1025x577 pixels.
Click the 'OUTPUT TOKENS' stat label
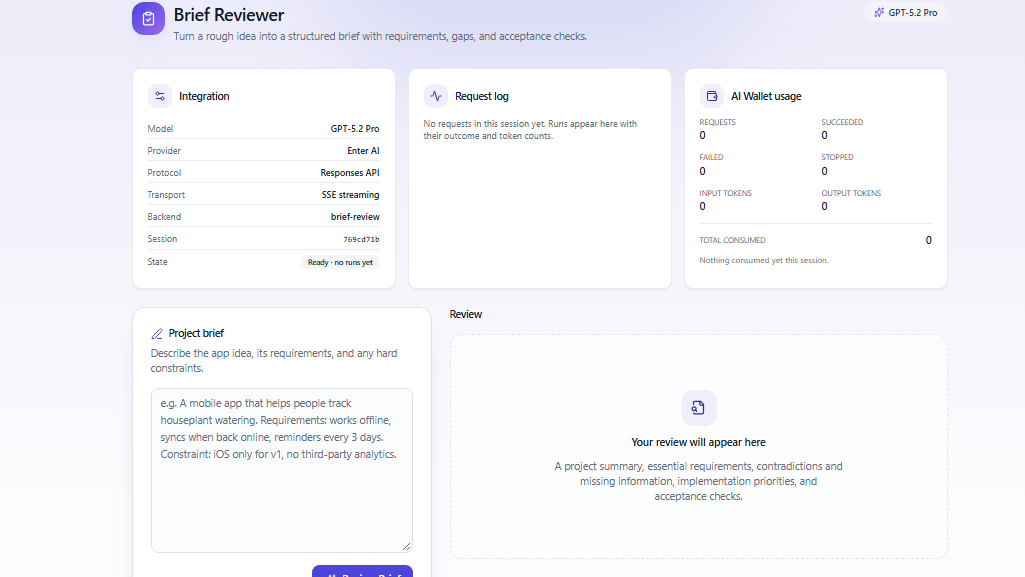coord(851,193)
